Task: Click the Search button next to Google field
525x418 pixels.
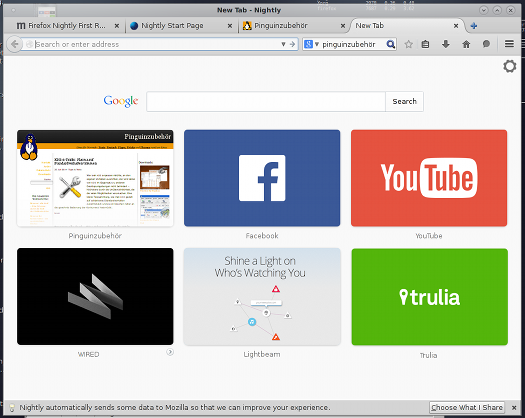Action: coord(404,101)
